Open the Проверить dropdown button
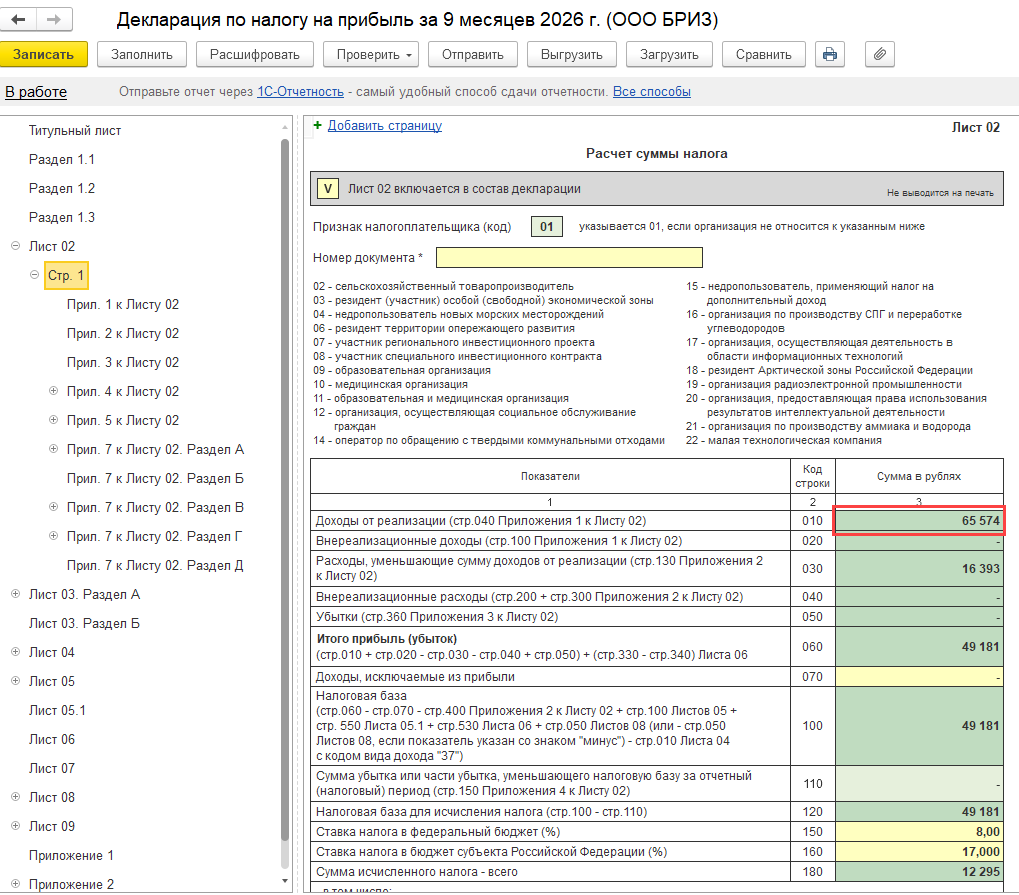1019x895 pixels. point(370,55)
